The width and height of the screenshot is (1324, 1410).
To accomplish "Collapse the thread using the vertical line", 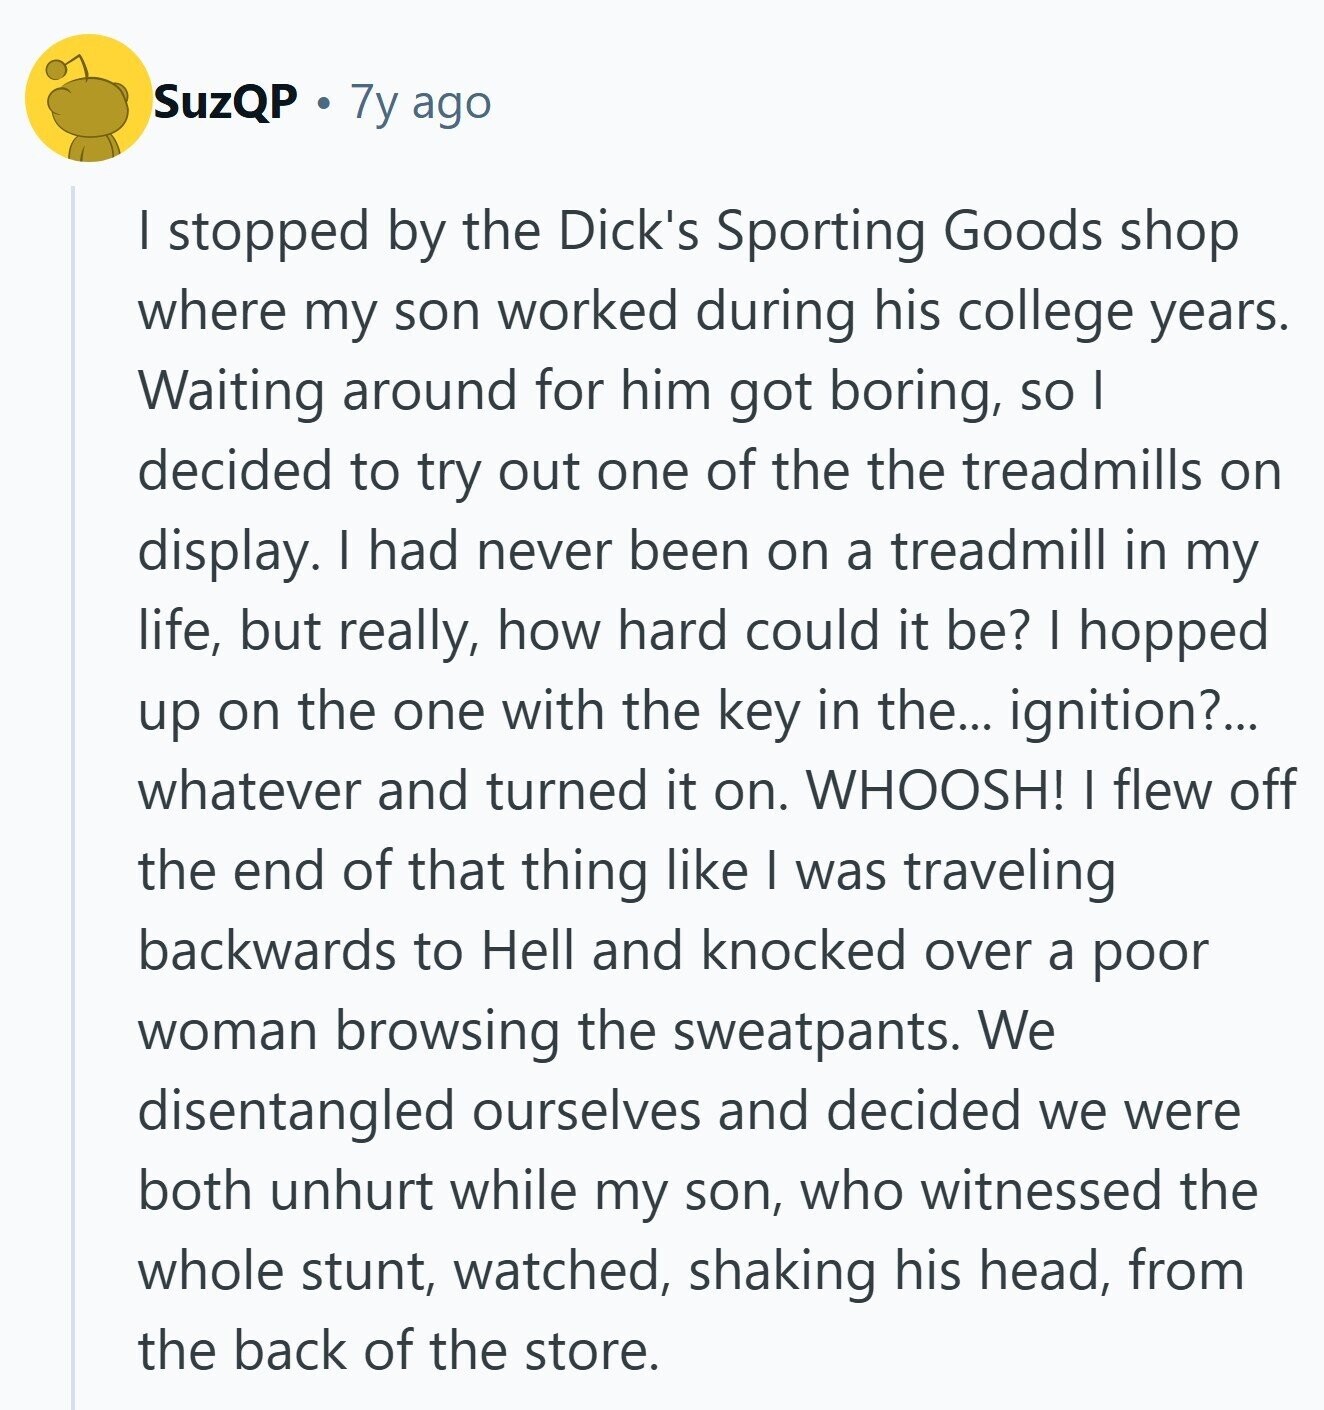I will (73, 797).
